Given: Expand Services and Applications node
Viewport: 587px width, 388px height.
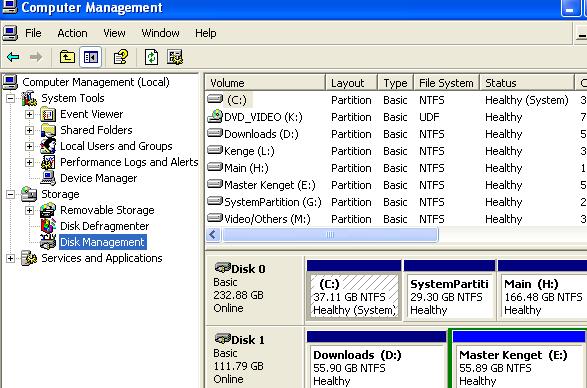Looking at the screenshot, I should coord(10,258).
